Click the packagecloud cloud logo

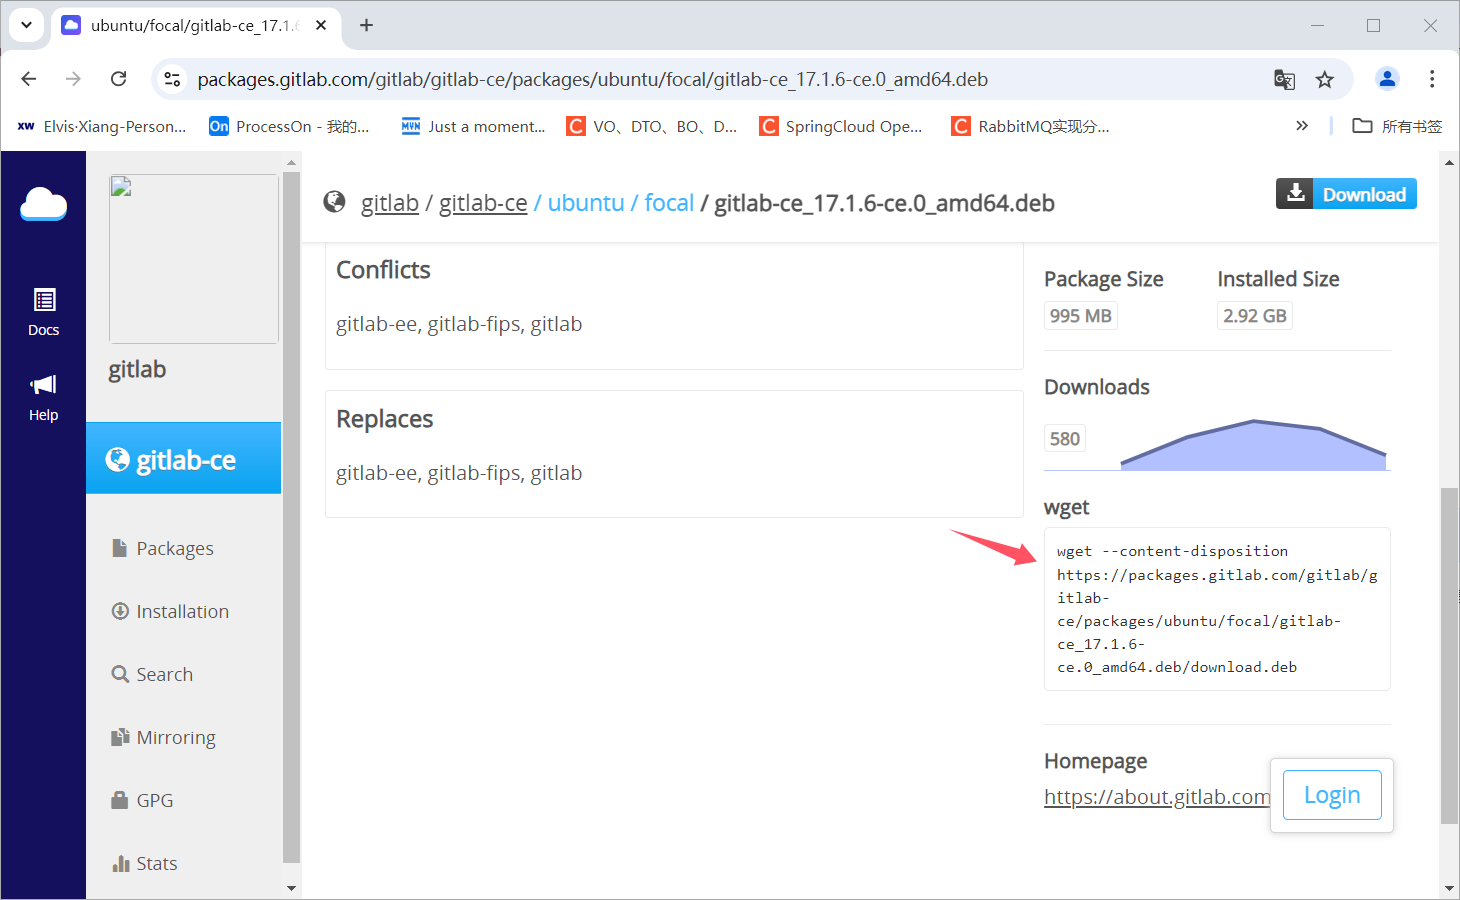click(43, 204)
